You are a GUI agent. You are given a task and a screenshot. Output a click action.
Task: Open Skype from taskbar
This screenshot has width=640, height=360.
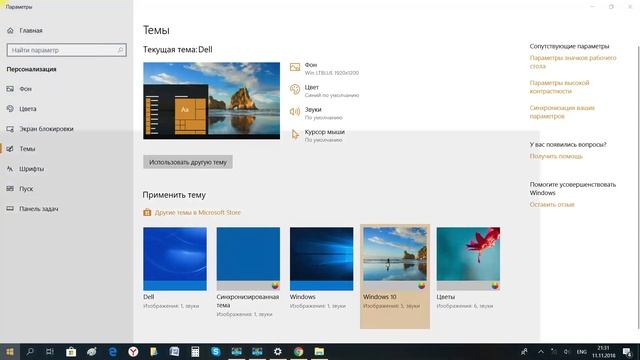tap(216, 351)
